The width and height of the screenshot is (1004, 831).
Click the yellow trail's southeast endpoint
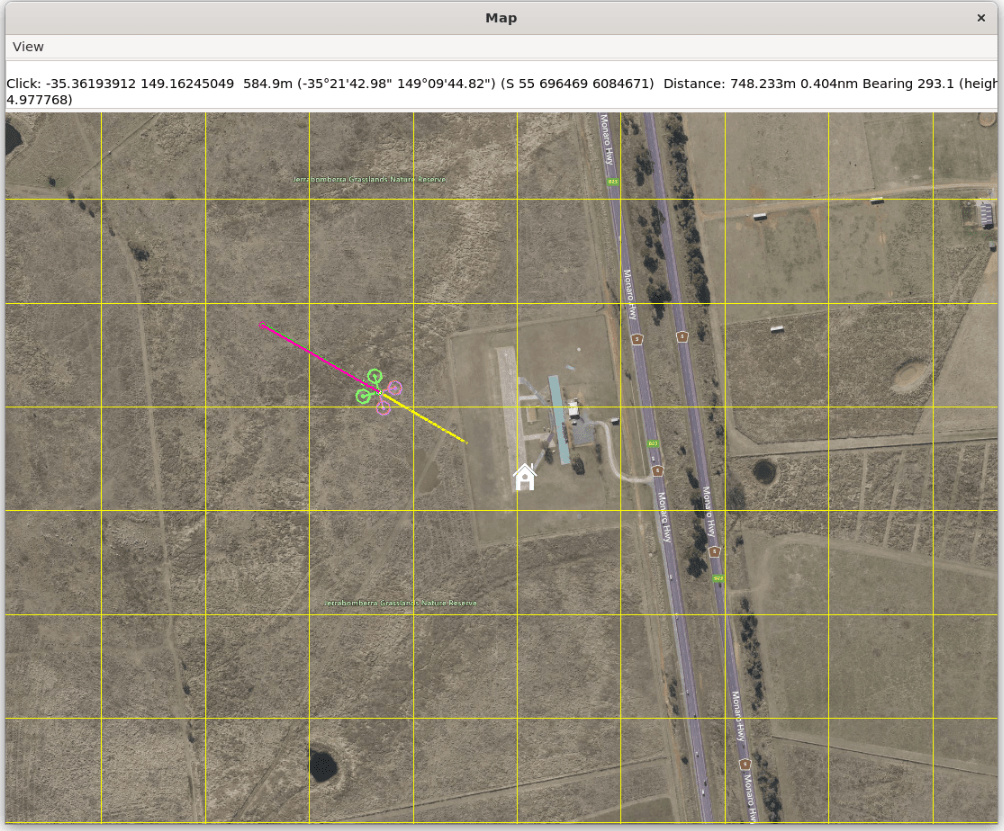tap(464, 441)
